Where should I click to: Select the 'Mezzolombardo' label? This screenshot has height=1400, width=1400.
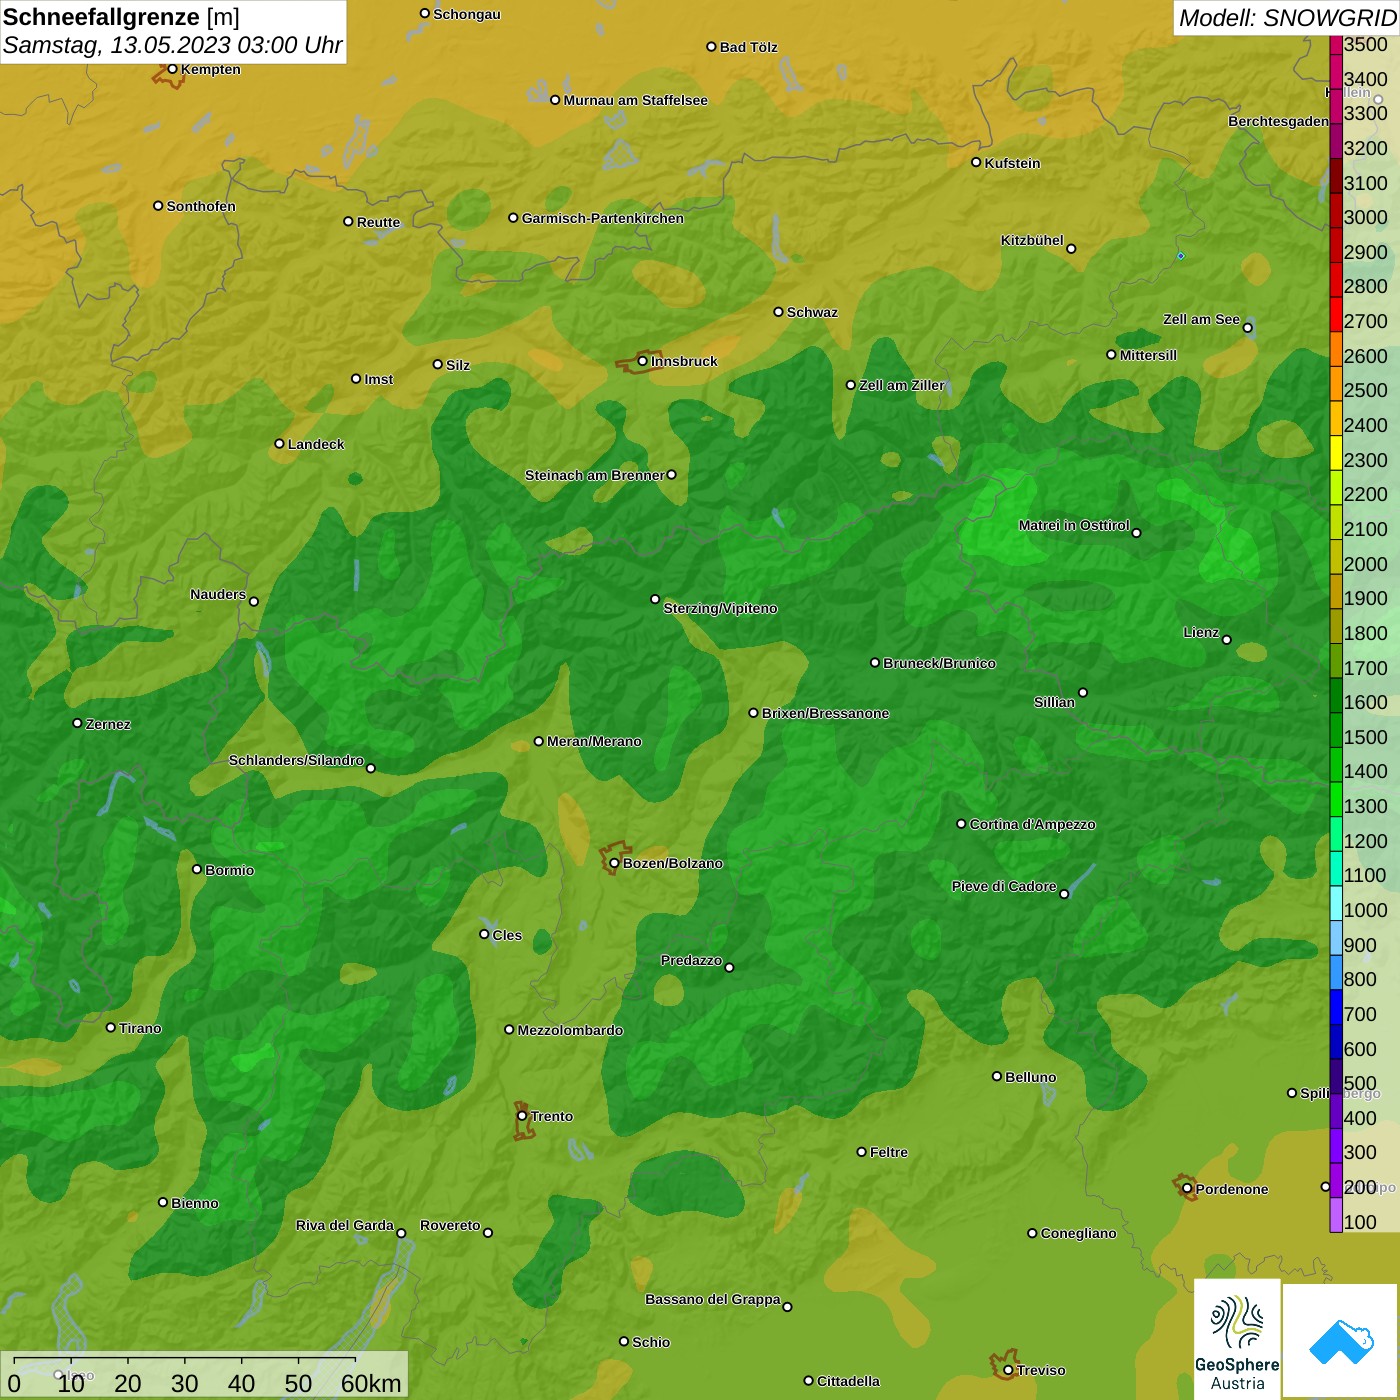point(570,1030)
